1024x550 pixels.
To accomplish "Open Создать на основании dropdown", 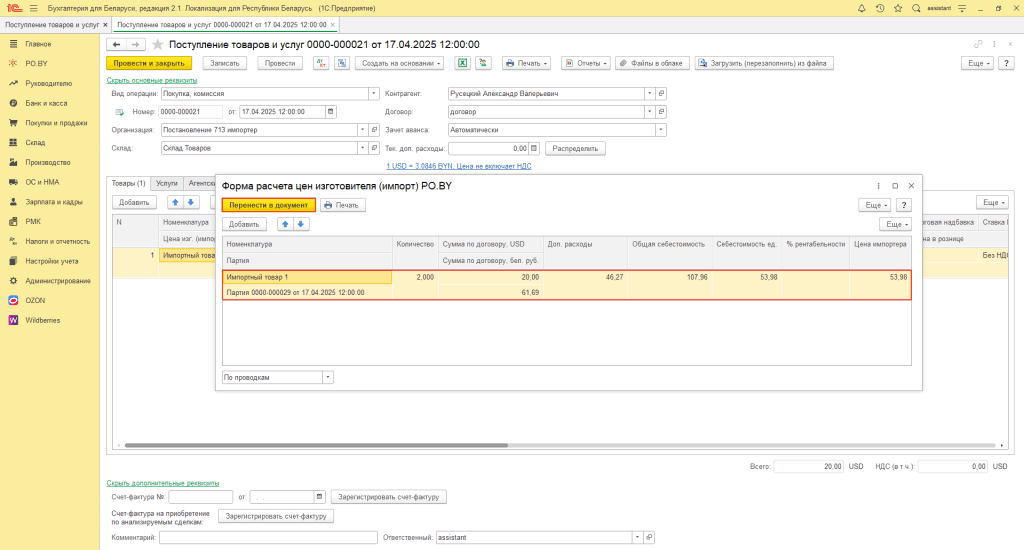I will (400, 63).
